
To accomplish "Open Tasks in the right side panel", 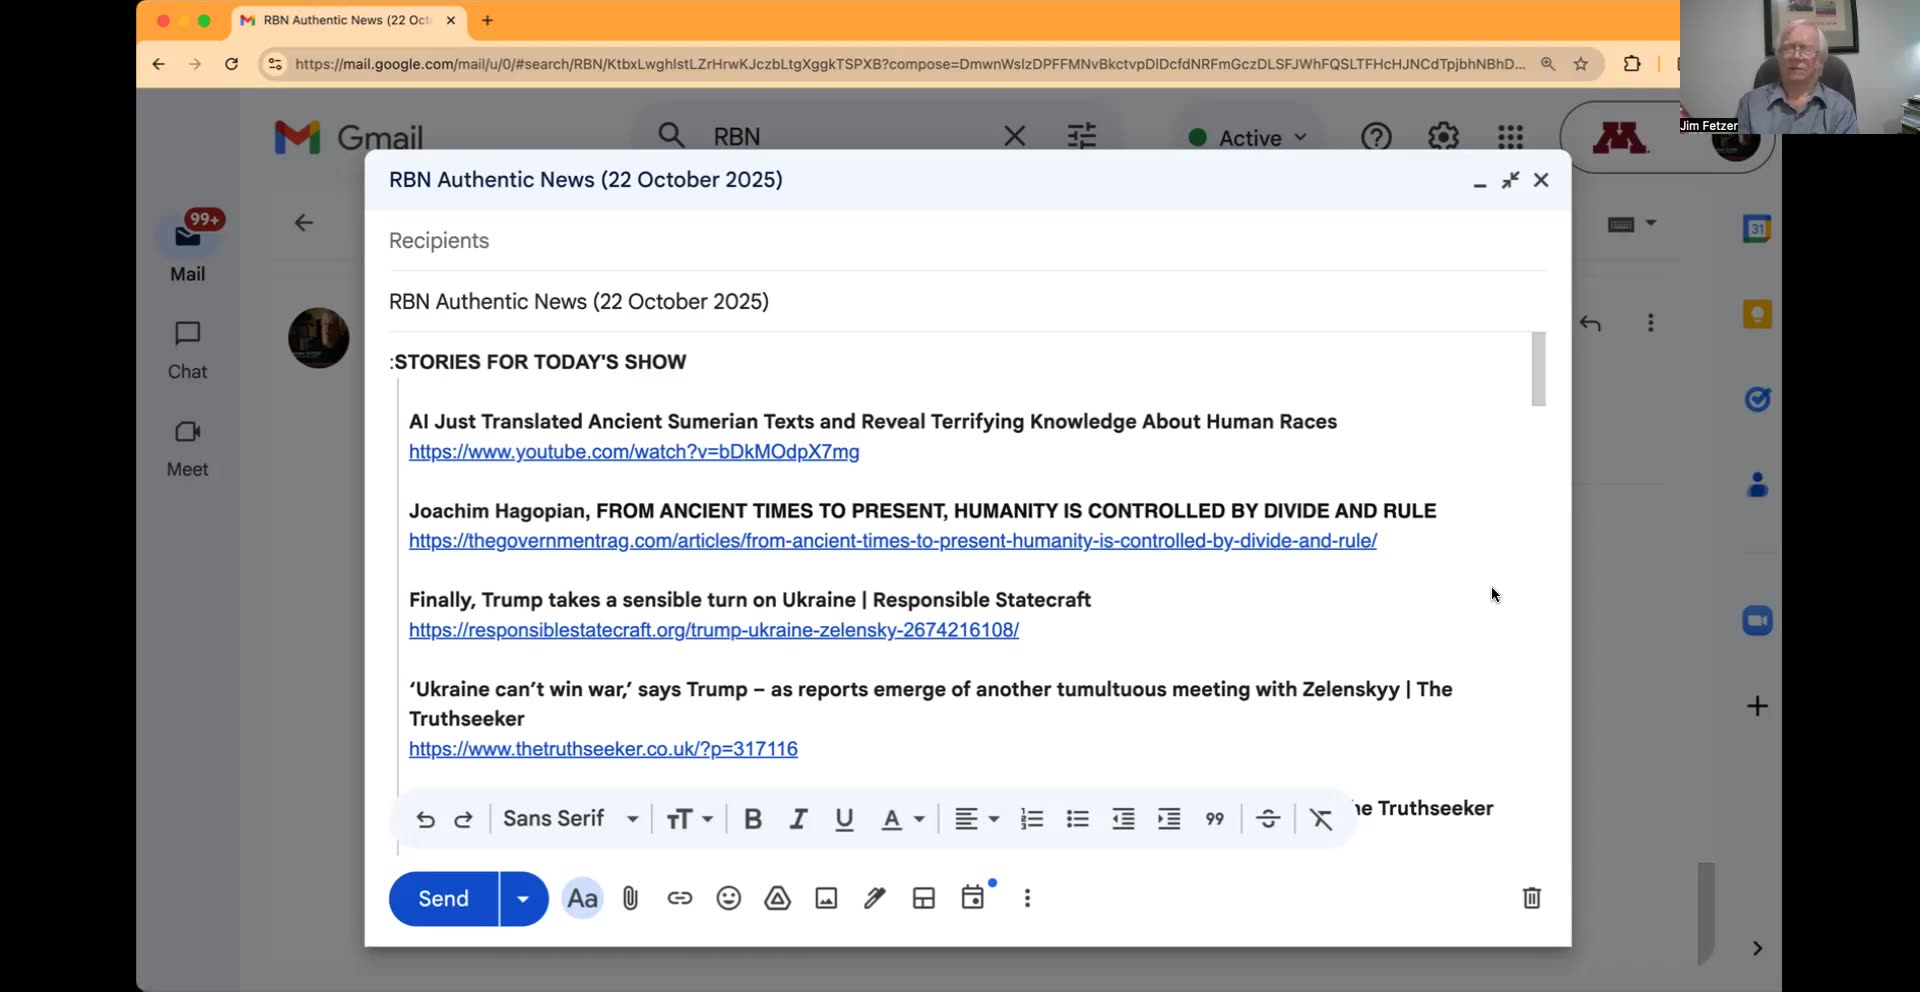I will 1757,399.
